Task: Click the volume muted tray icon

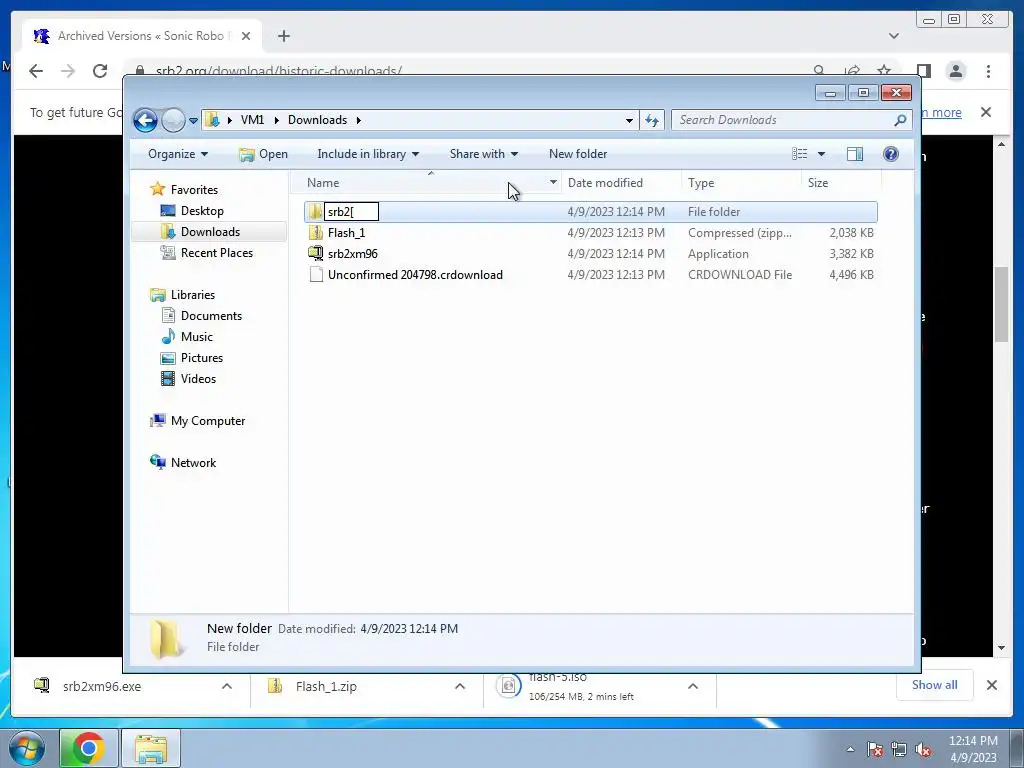Action: 923,750
